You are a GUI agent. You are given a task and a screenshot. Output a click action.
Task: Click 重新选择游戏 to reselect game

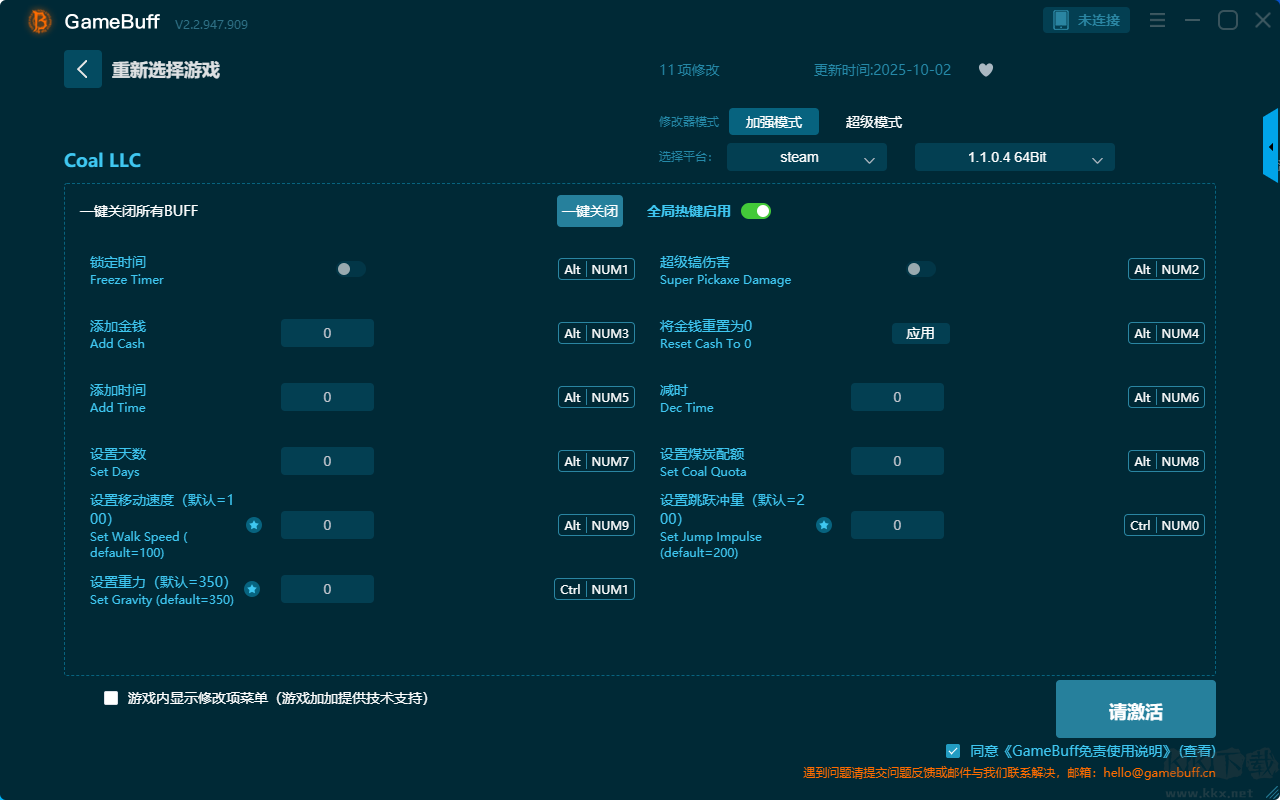point(166,70)
